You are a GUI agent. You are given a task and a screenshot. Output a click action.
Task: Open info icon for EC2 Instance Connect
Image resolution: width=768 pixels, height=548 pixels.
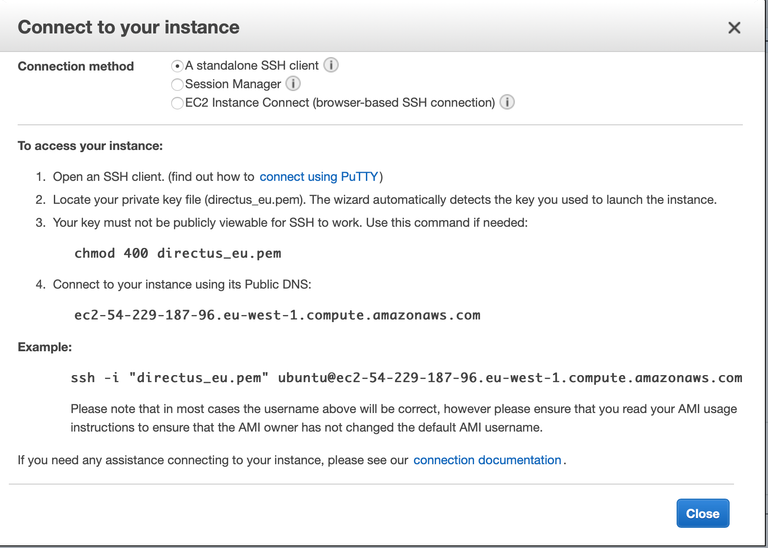507,102
